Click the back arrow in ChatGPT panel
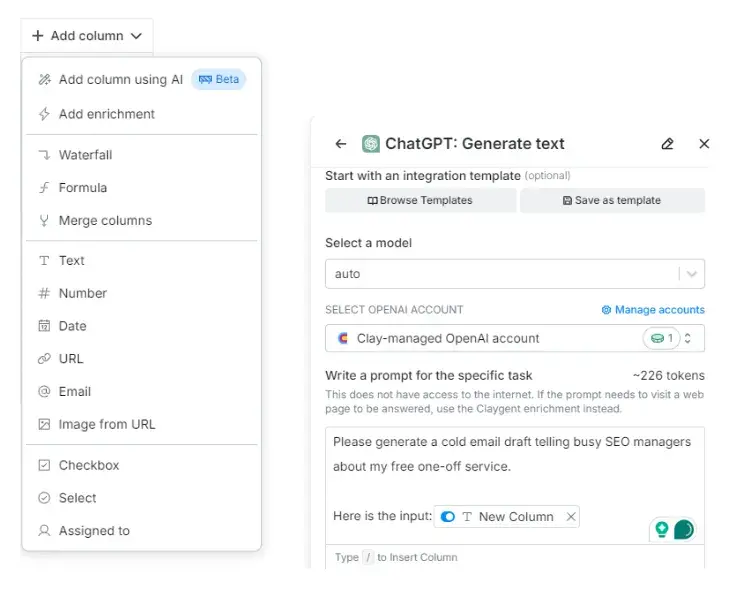Image resolution: width=756 pixels, height=608 pixels. click(x=341, y=144)
